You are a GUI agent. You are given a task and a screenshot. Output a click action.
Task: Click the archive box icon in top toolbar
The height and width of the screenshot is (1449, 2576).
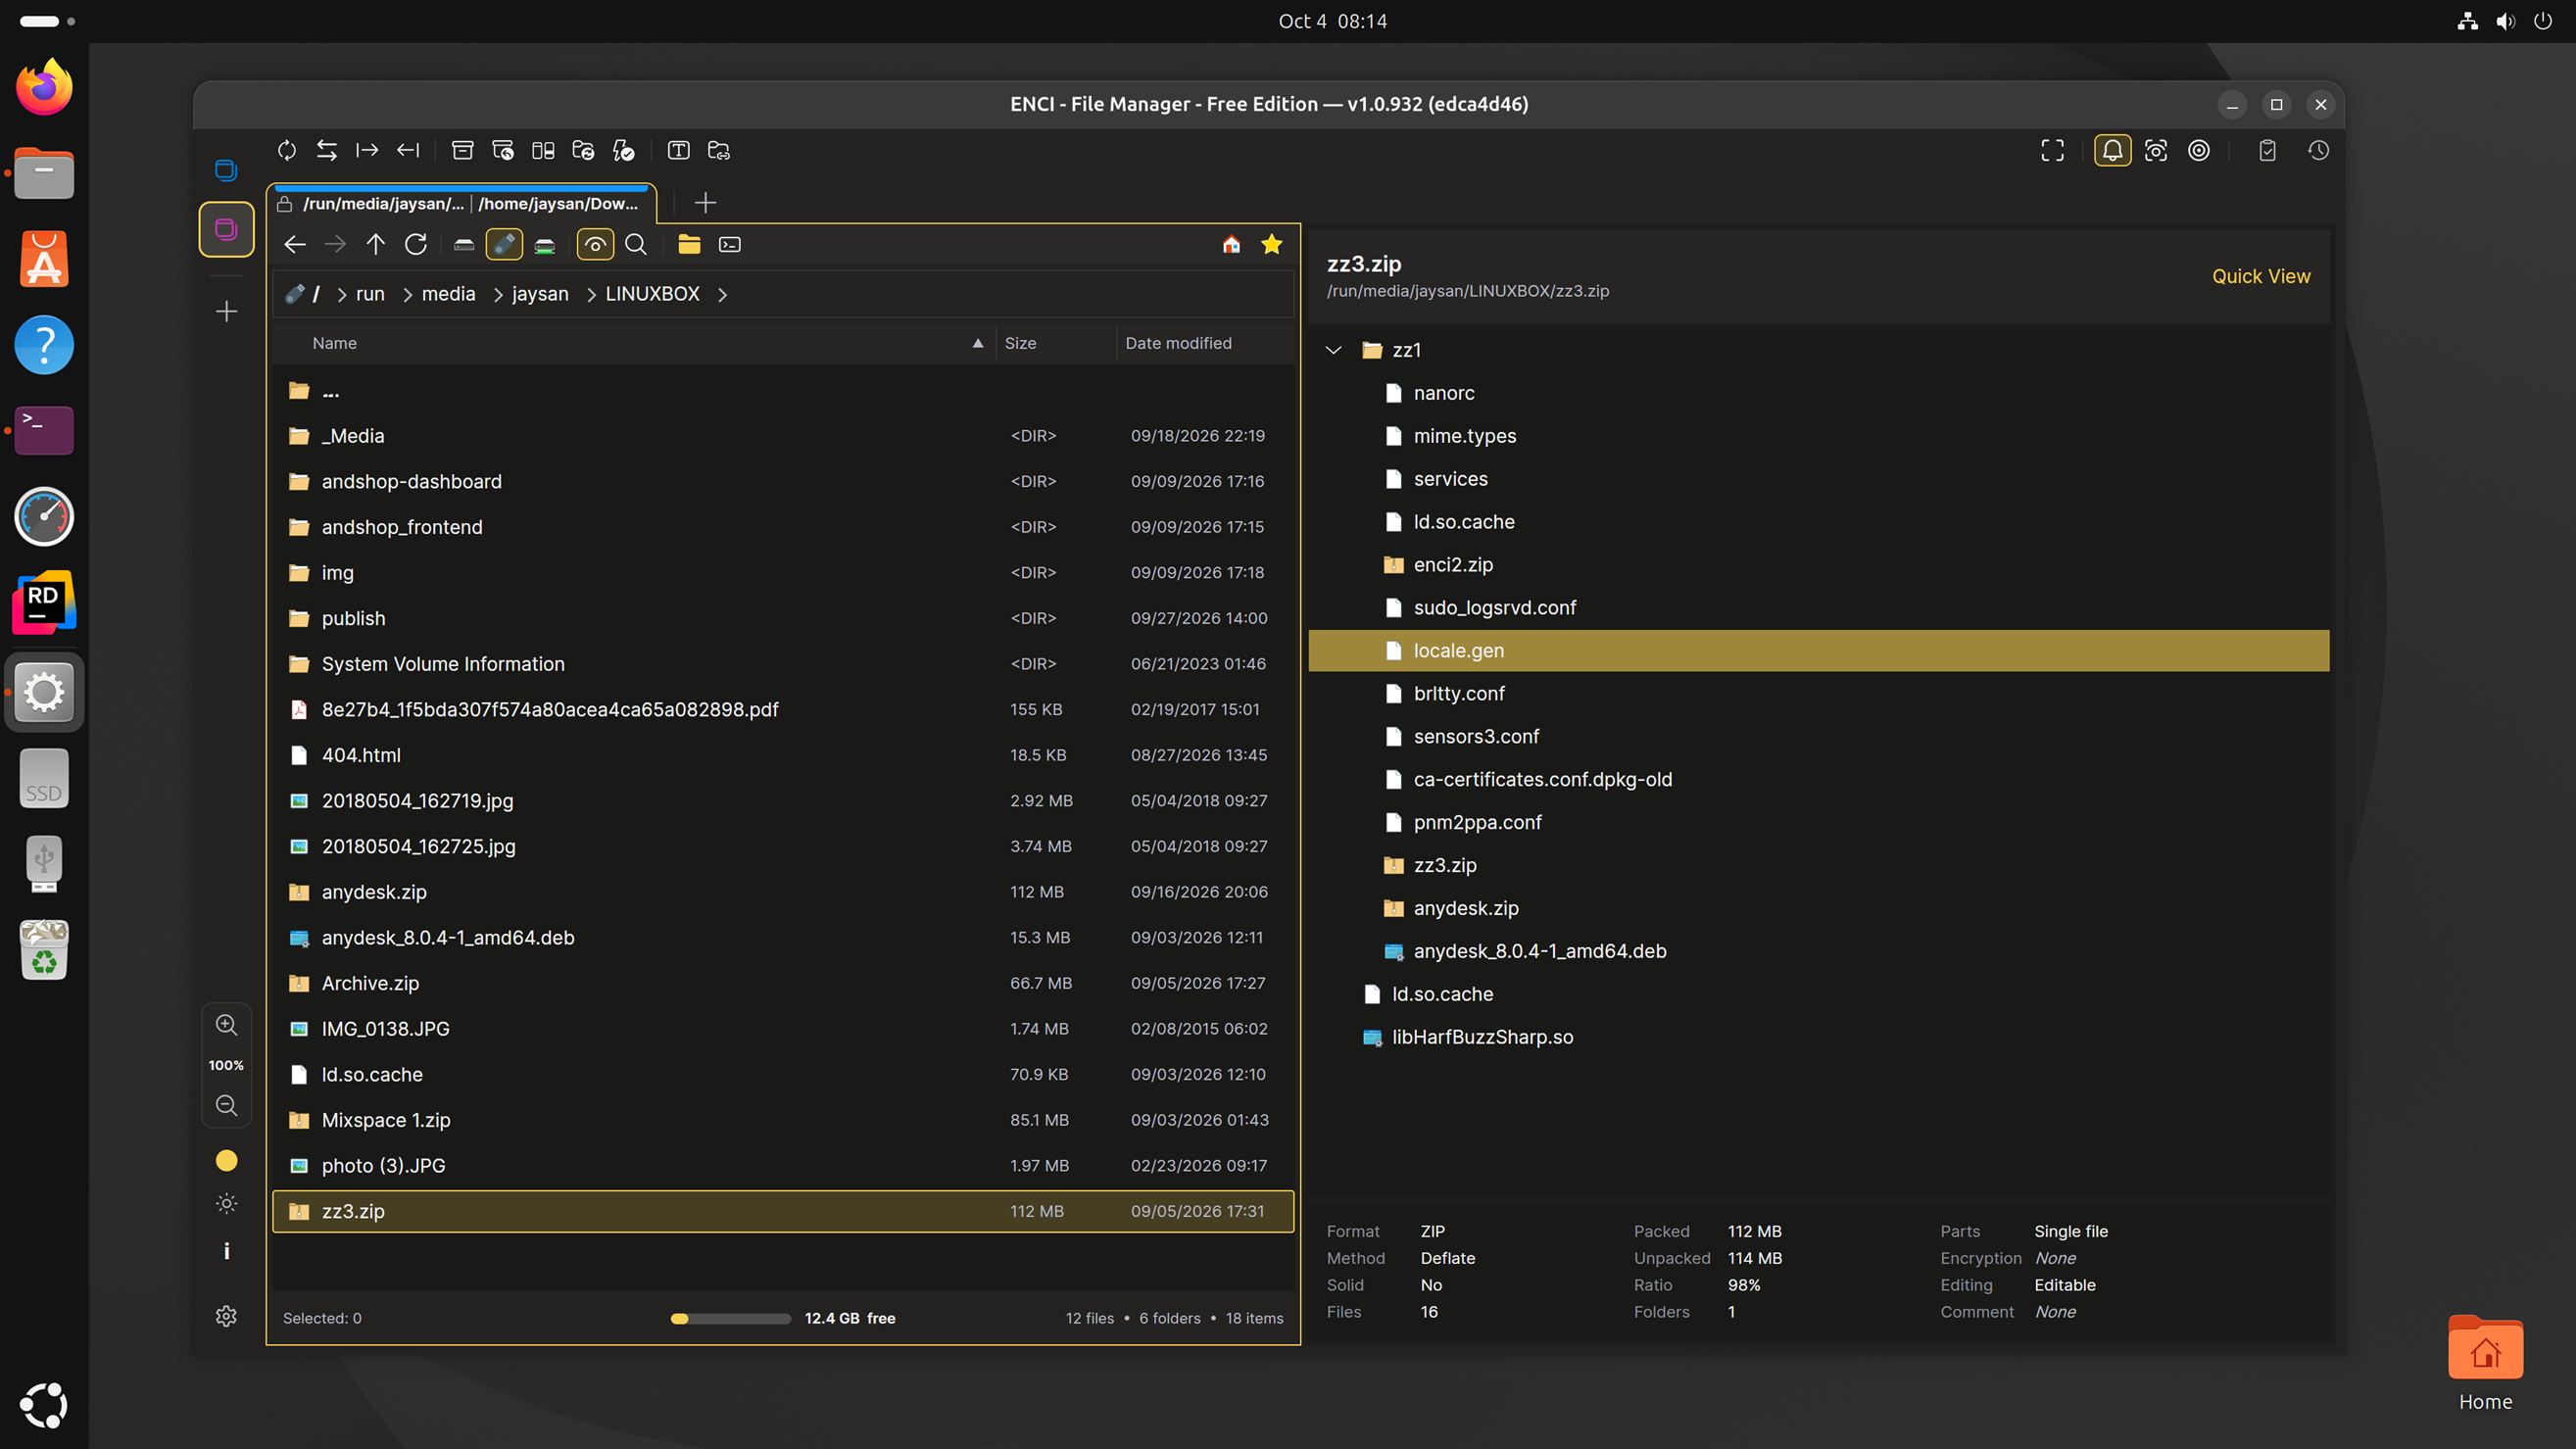coord(462,150)
